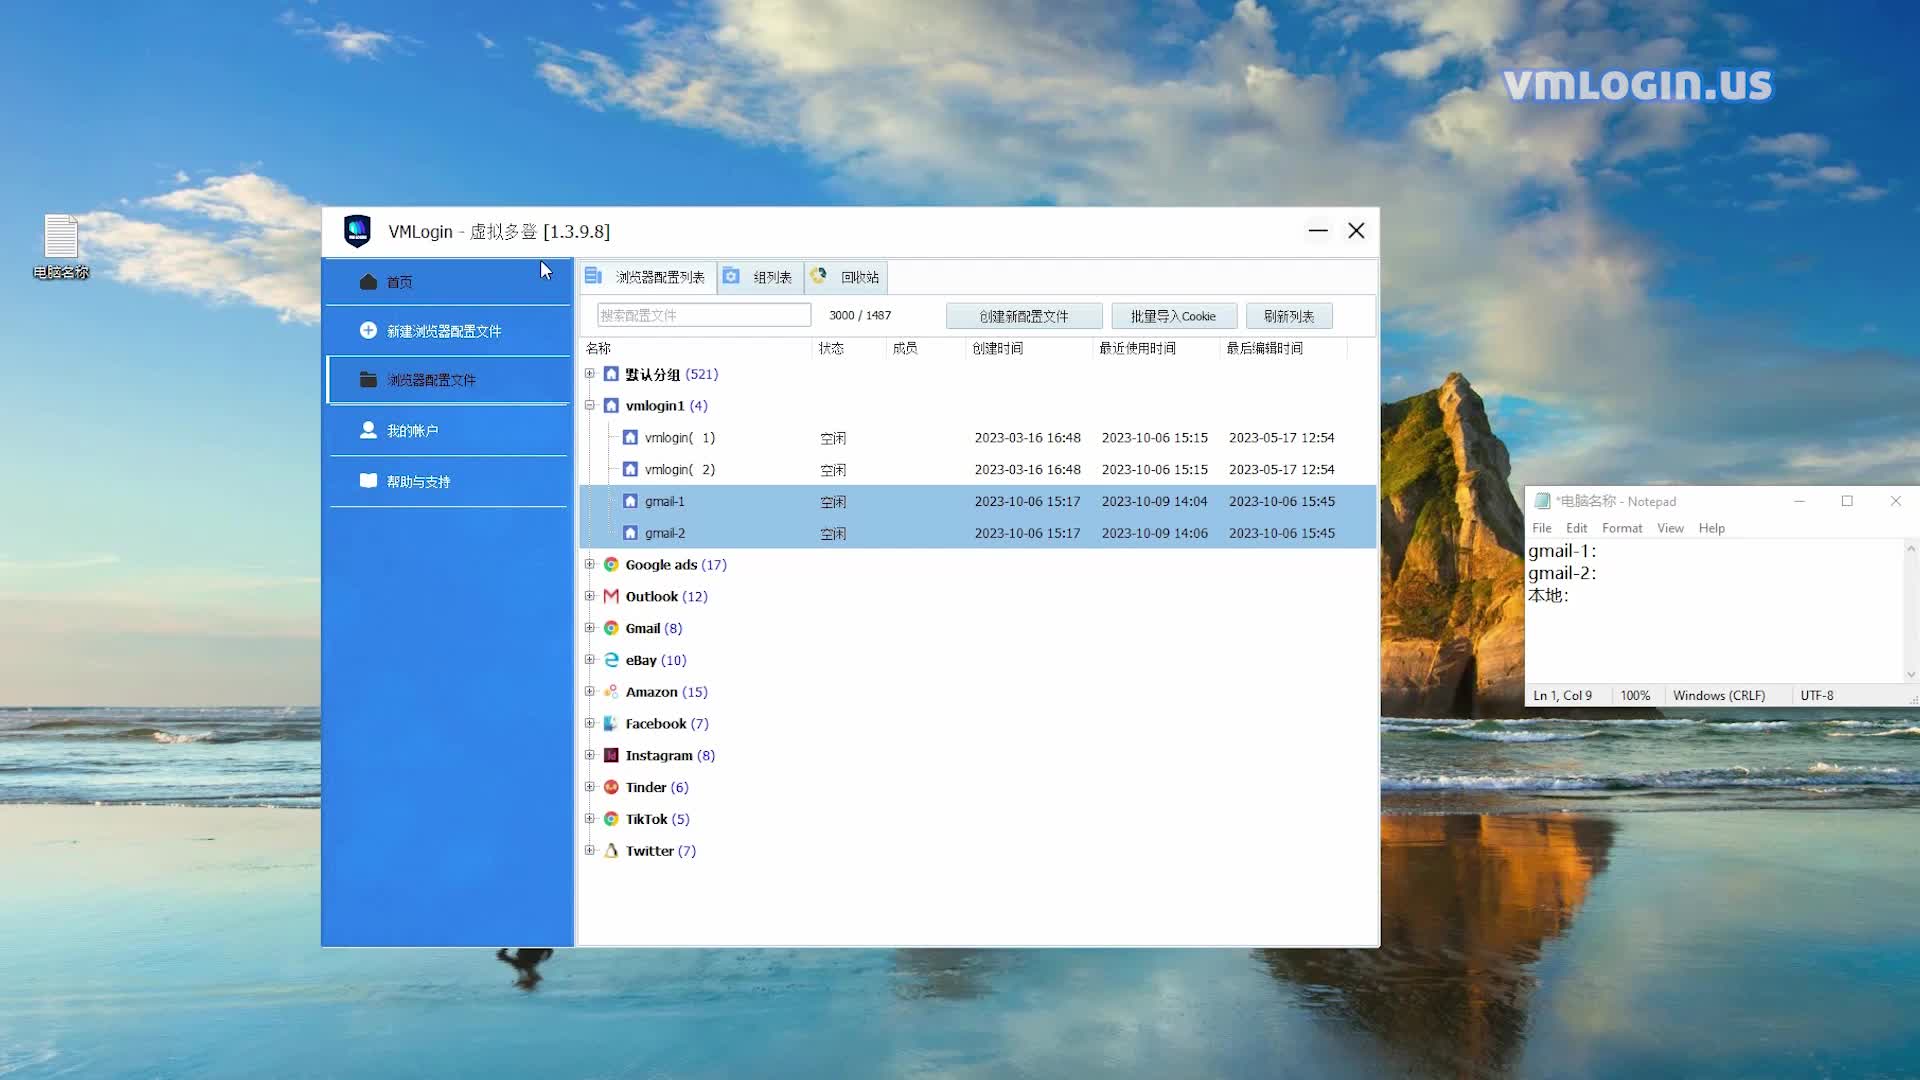Open the Notepad View menu
Image resolution: width=1920 pixels, height=1080 pixels.
(x=1670, y=528)
